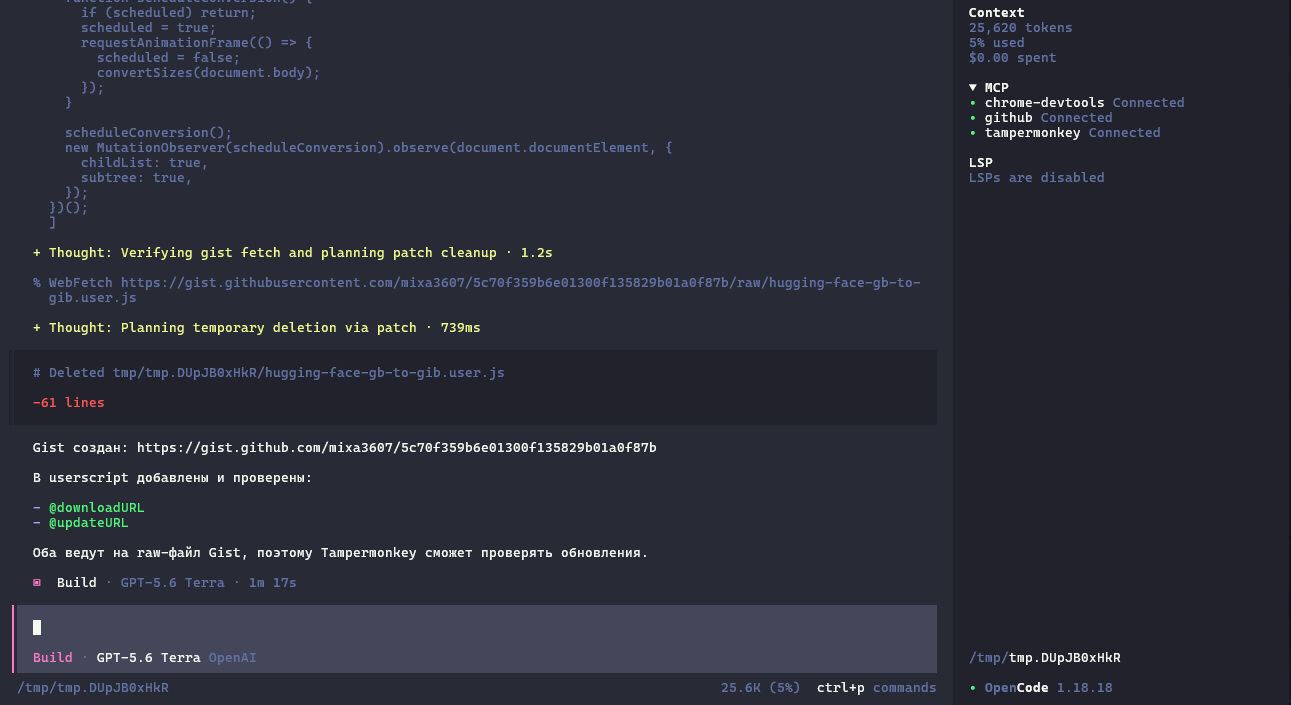Screen dimensions: 1291x705
Task: Open the gist.github.com mixa3607 gist link
Action: [x=397, y=448]
